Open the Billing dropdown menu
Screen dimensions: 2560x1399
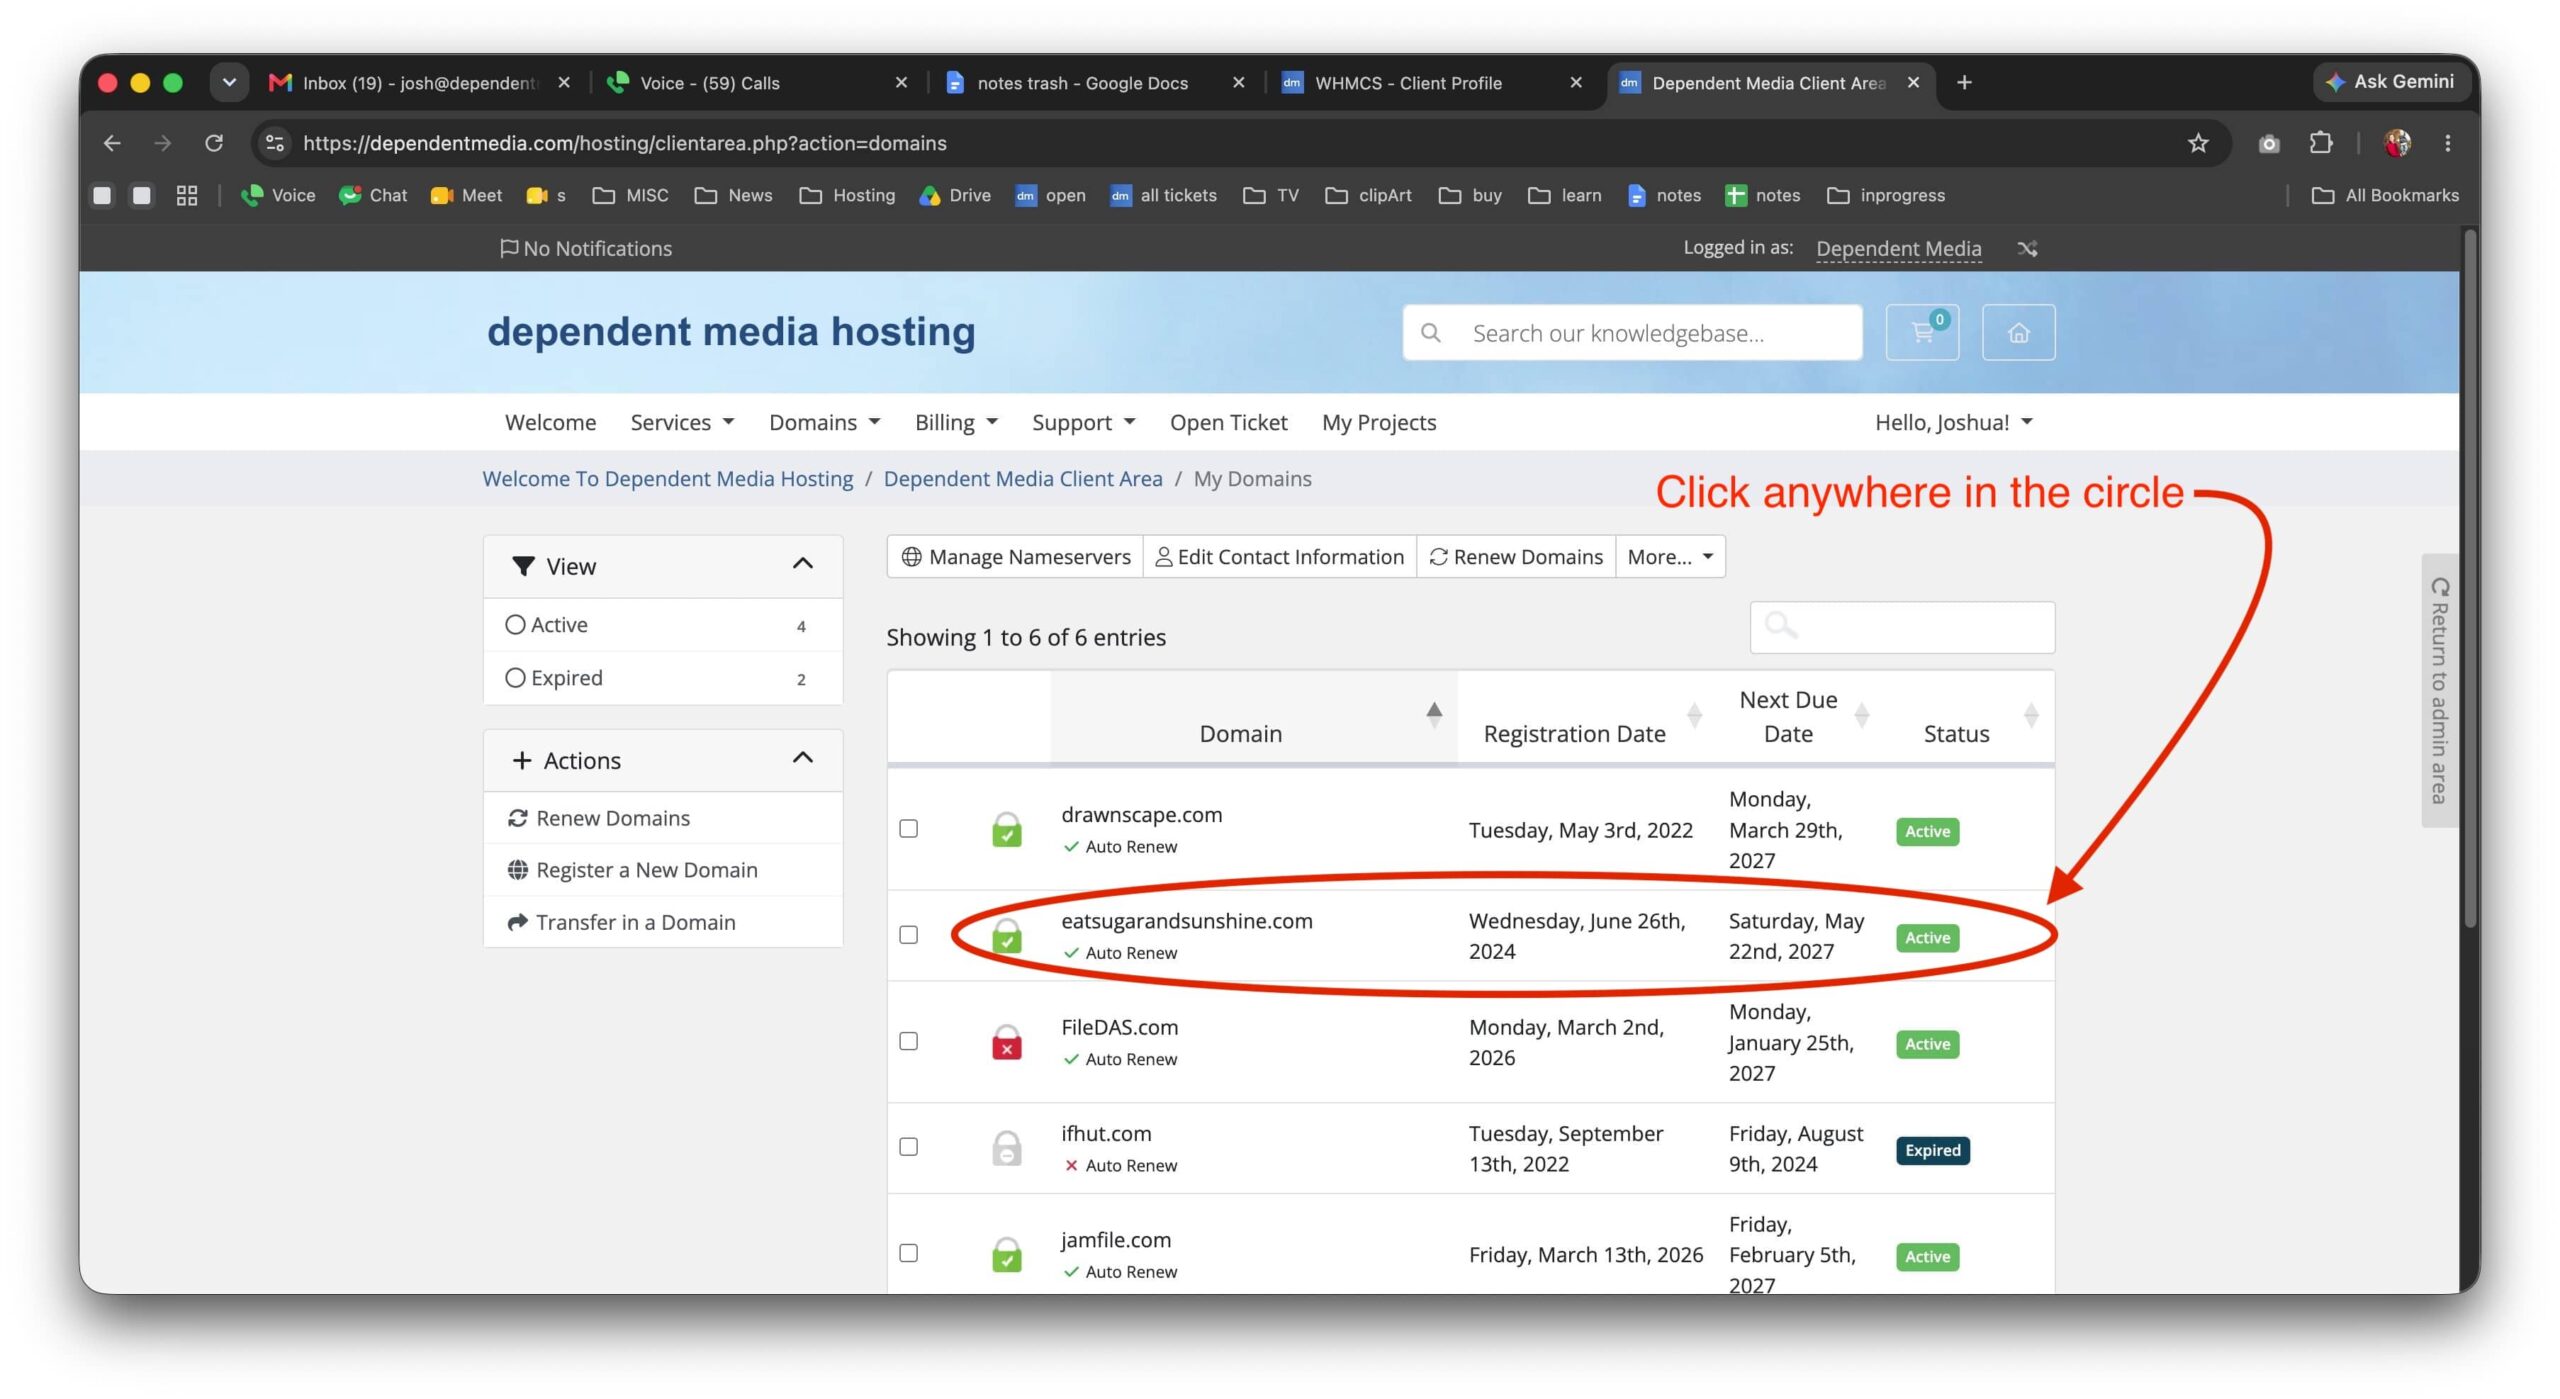click(x=956, y=422)
